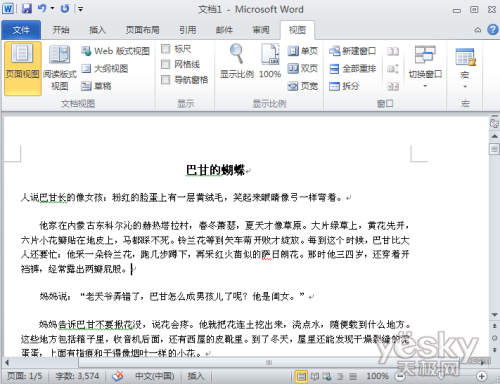This screenshot has width=500, height=384.
Task: Open the File (文件) tab
Action: (x=21, y=30)
